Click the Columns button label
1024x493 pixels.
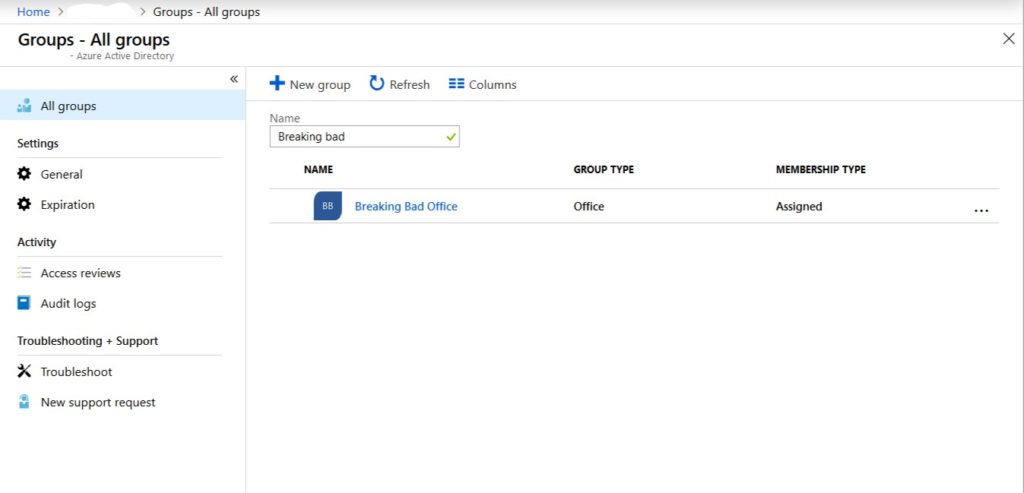pos(492,85)
